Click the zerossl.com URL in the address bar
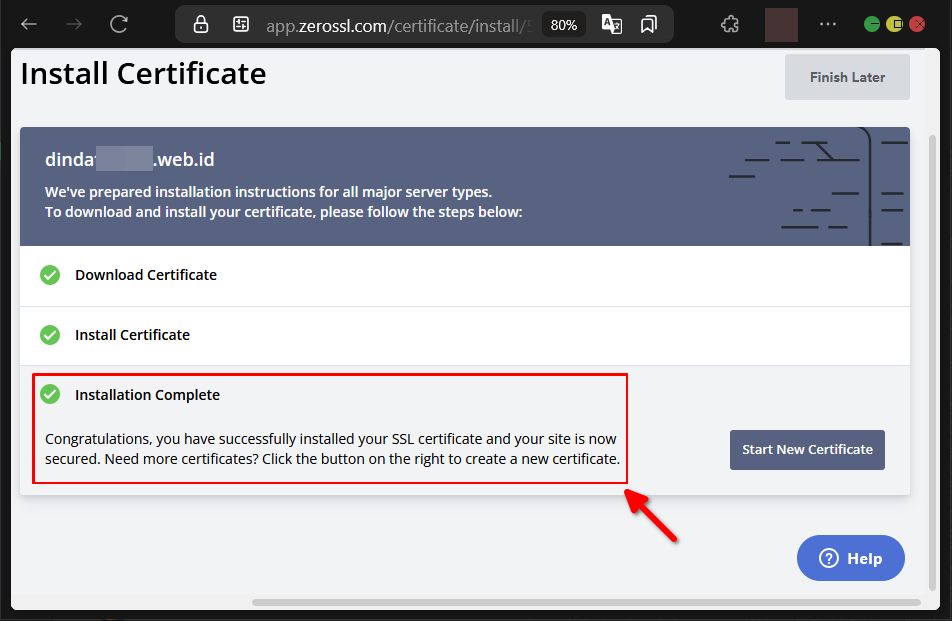The image size is (952, 621). 399,25
